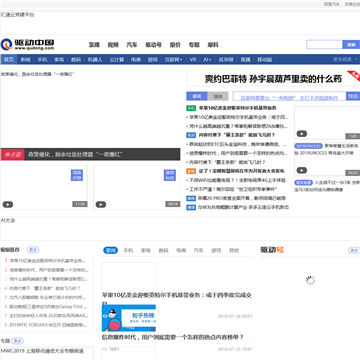This screenshot has width=360, height=360.
Task: Open 报价 in the top header menu
Action: [x=175, y=45]
